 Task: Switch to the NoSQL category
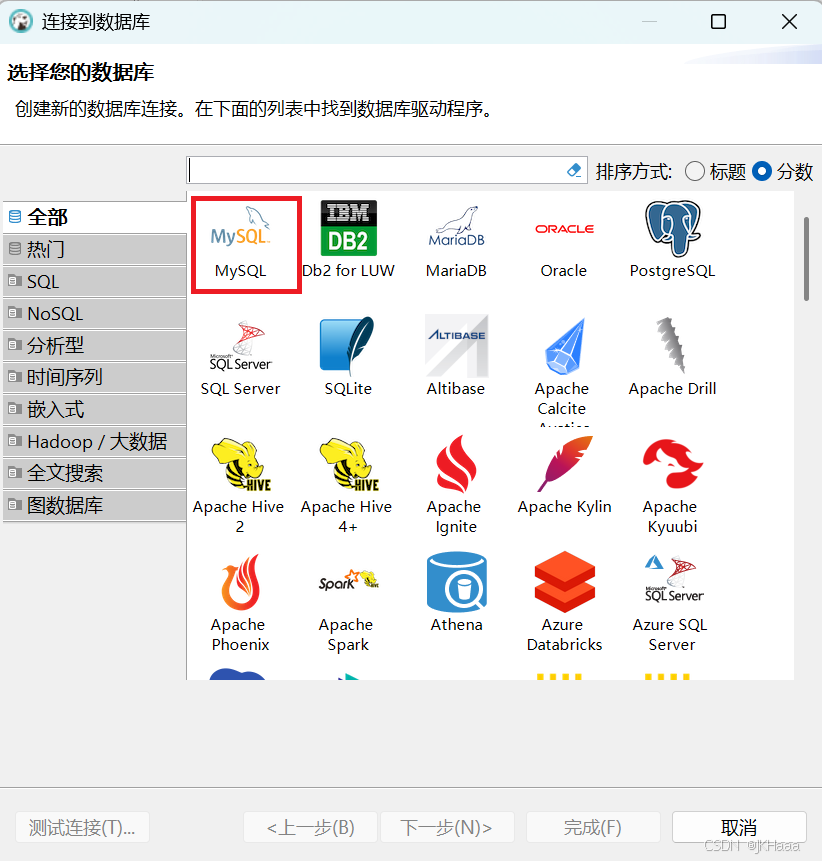point(94,314)
